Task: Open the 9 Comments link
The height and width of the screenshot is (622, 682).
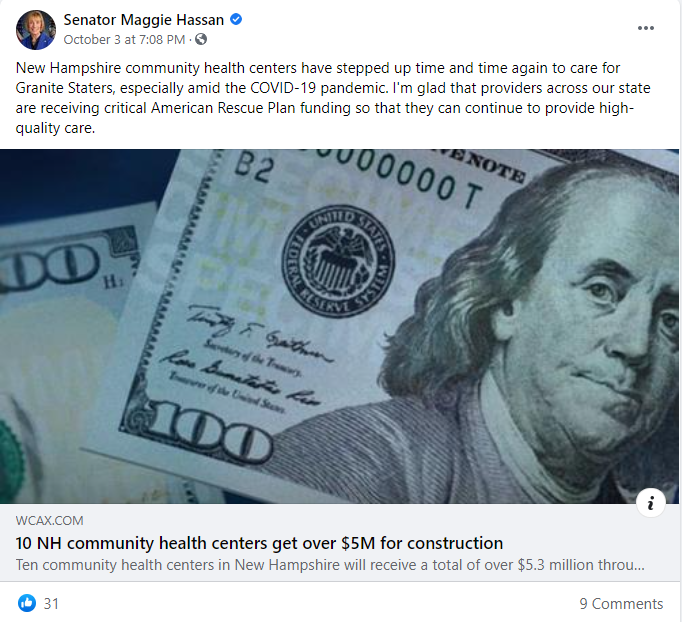Action: point(621,604)
